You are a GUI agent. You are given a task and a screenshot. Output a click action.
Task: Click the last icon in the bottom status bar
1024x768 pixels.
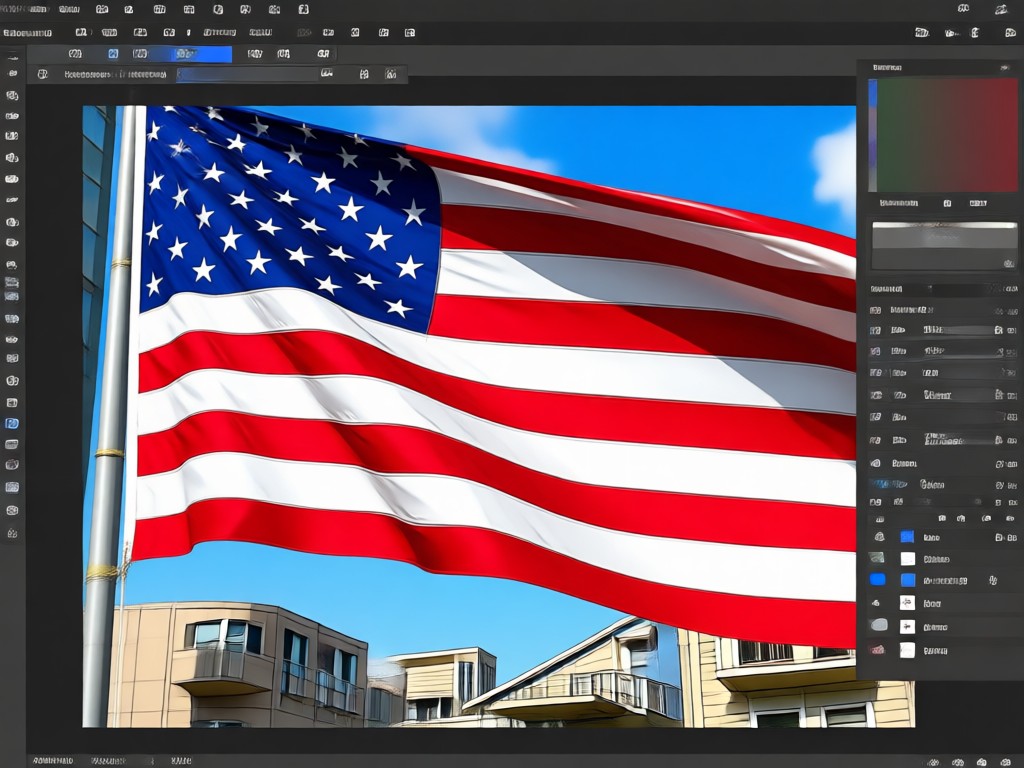[1005, 762]
